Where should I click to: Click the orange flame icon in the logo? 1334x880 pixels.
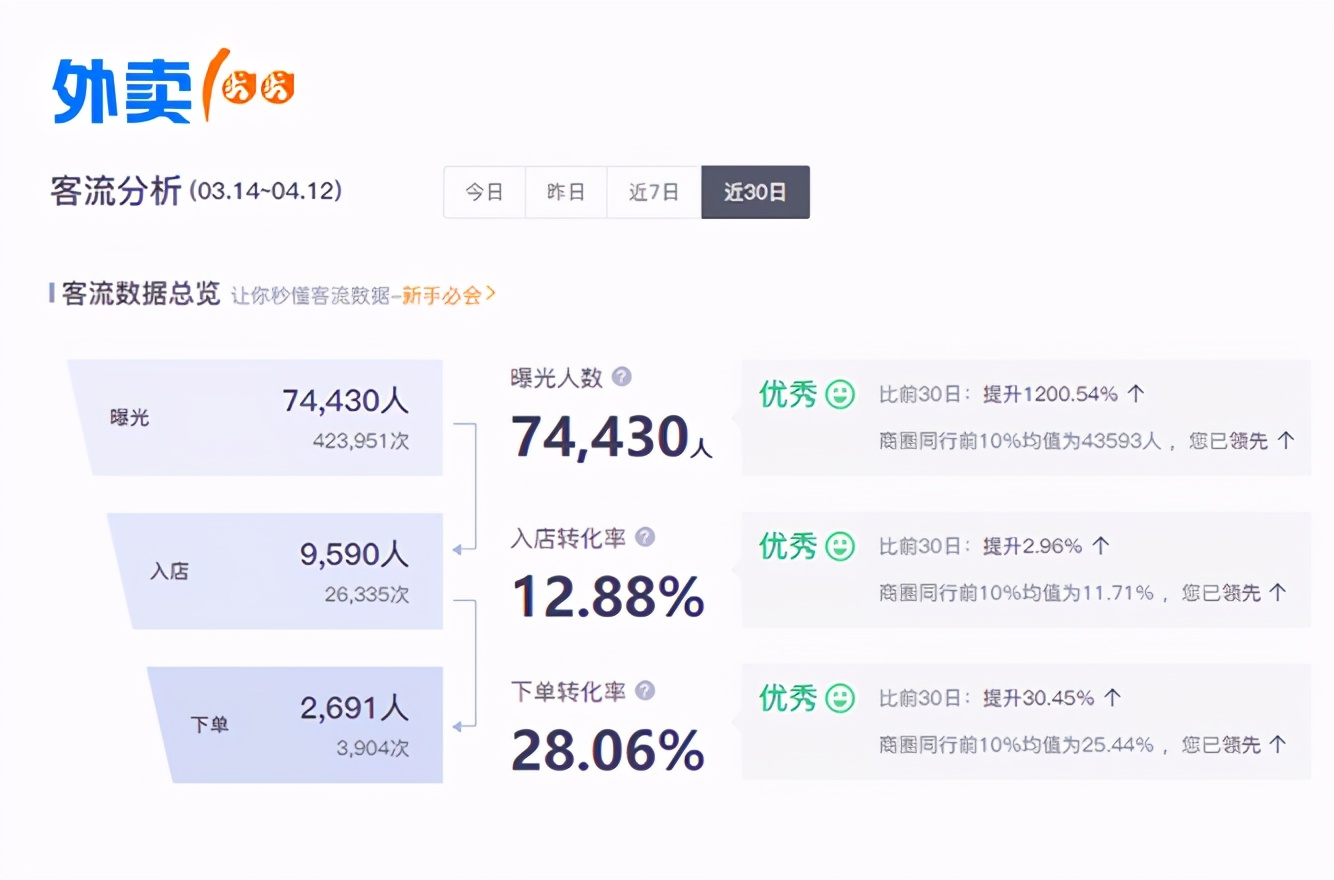tap(218, 85)
